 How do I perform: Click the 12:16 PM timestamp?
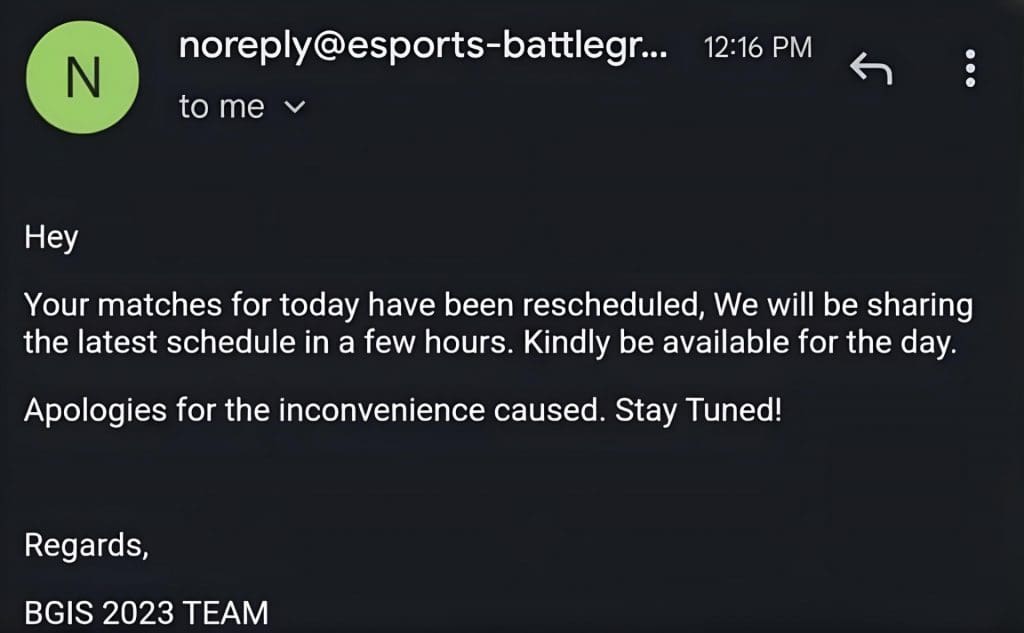coord(758,47)
